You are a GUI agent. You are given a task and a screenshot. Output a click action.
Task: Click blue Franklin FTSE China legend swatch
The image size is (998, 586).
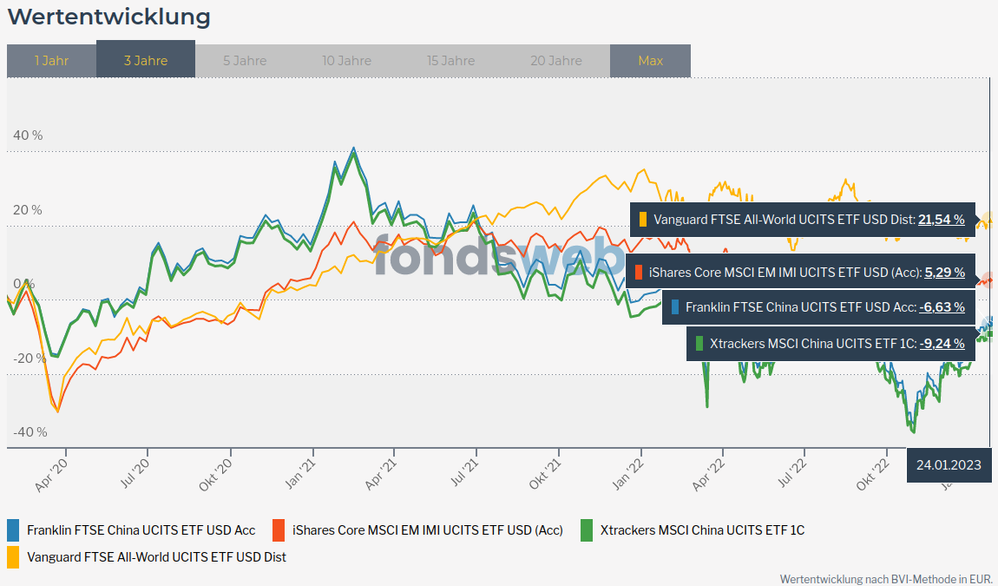click(x=13, y=530)
